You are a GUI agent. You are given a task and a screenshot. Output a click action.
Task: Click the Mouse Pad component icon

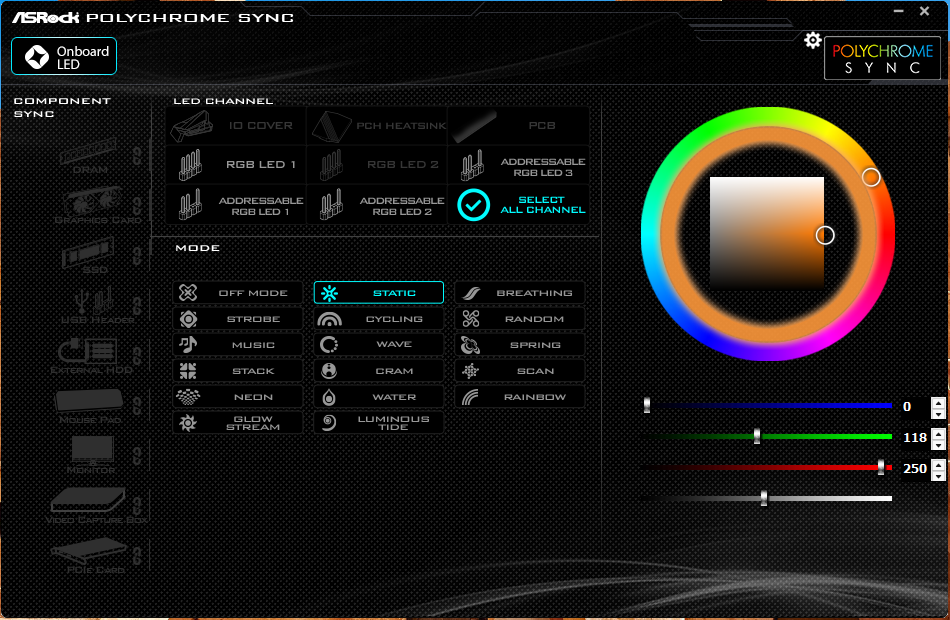click(89, 401)
